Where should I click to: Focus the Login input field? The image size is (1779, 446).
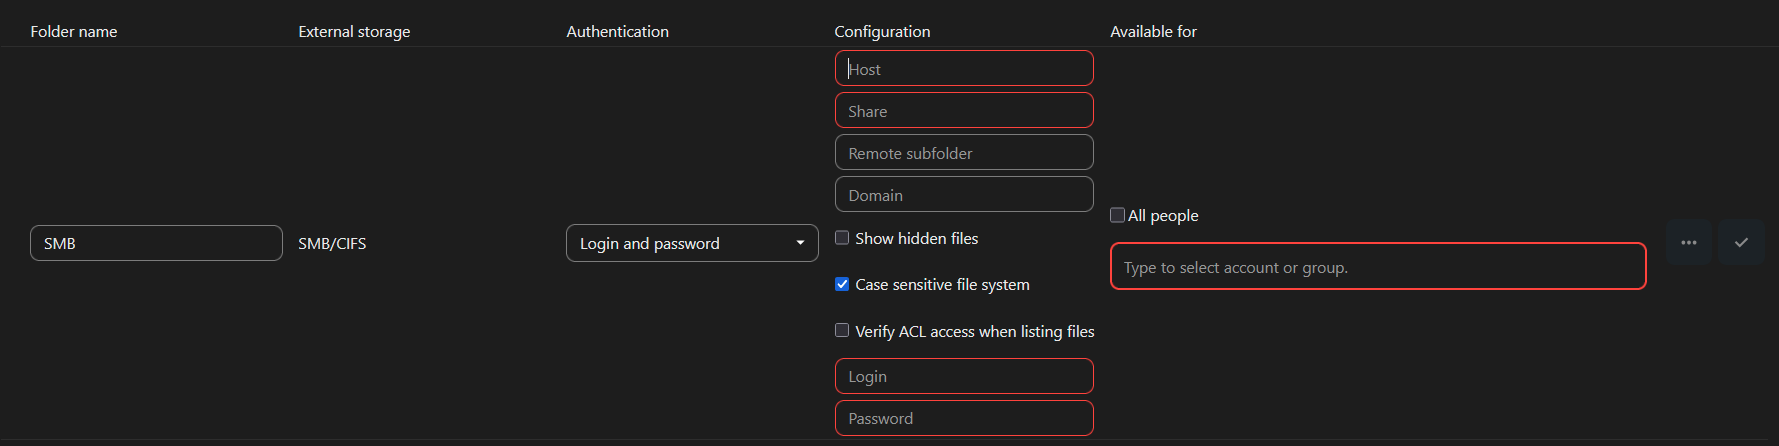(x=963, y=377)
